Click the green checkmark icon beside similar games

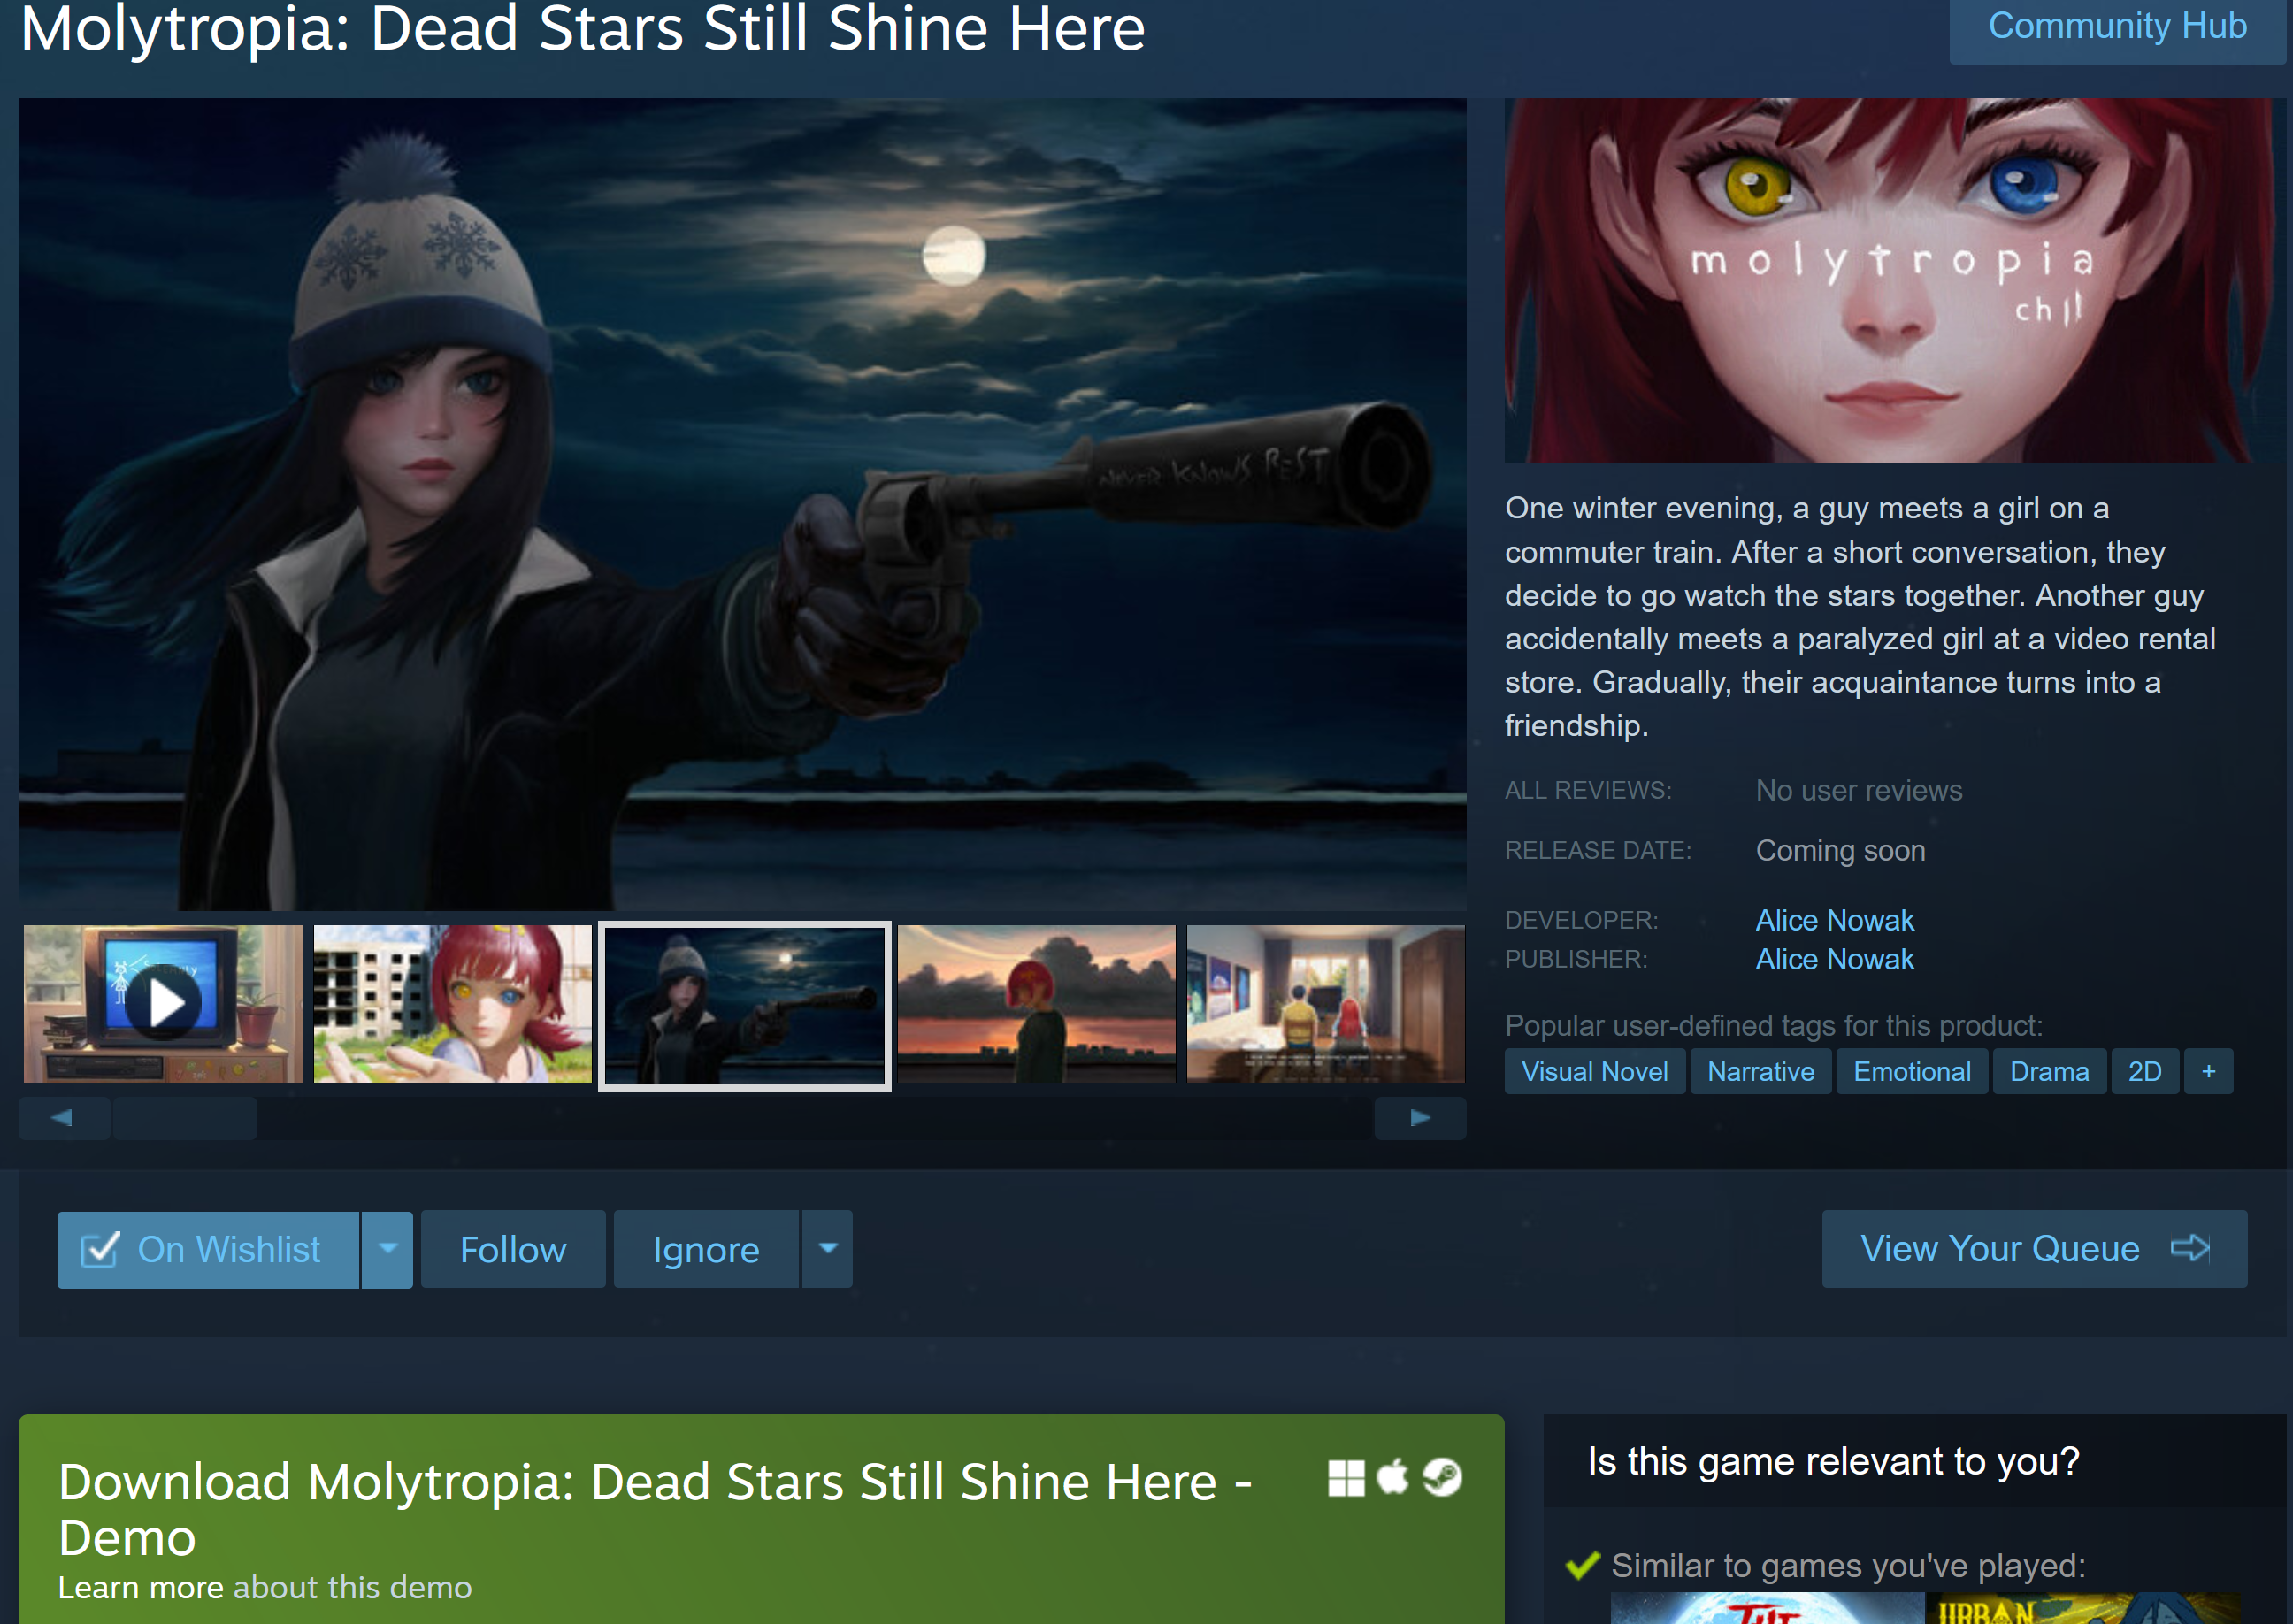(1583, 1565)
